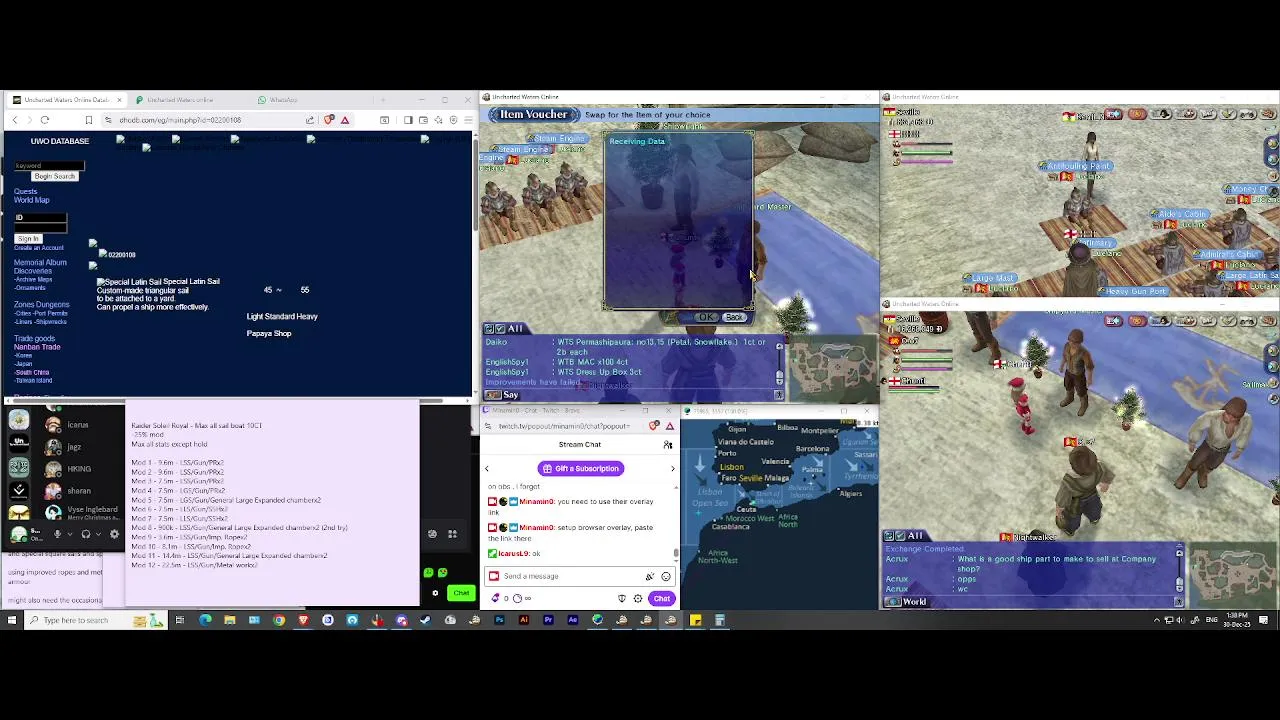The height and width of the screenshot is (720, 1280).
Task: Click the left chevron beside Gift a Subscription
Action: (487, 468)
